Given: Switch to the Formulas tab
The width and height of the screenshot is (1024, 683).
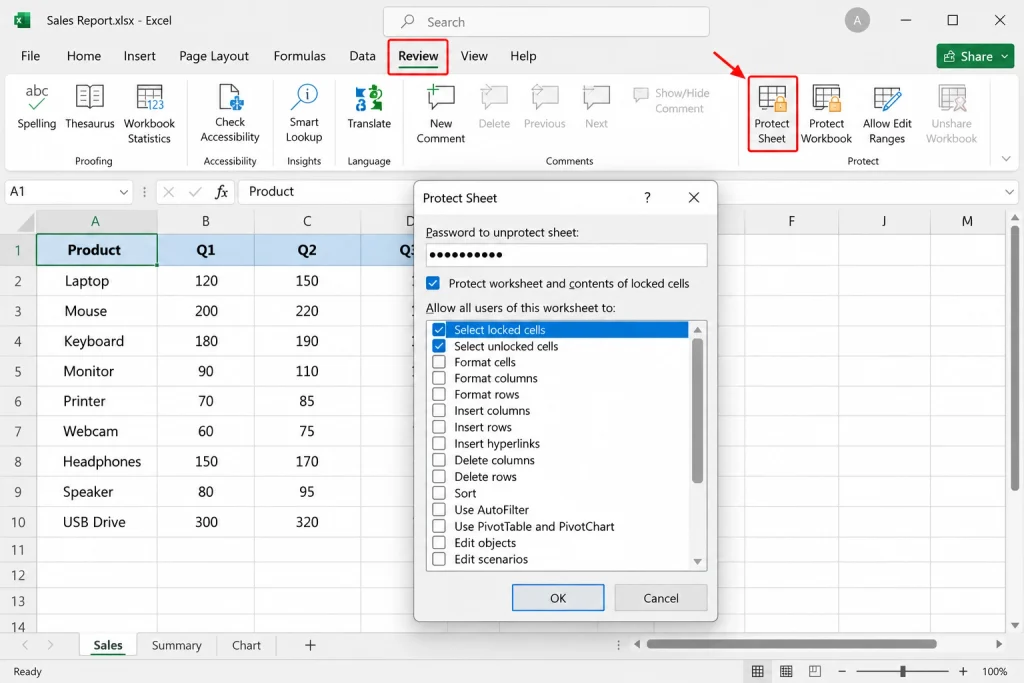Looking at the screenshot, I should click(299, 56).
